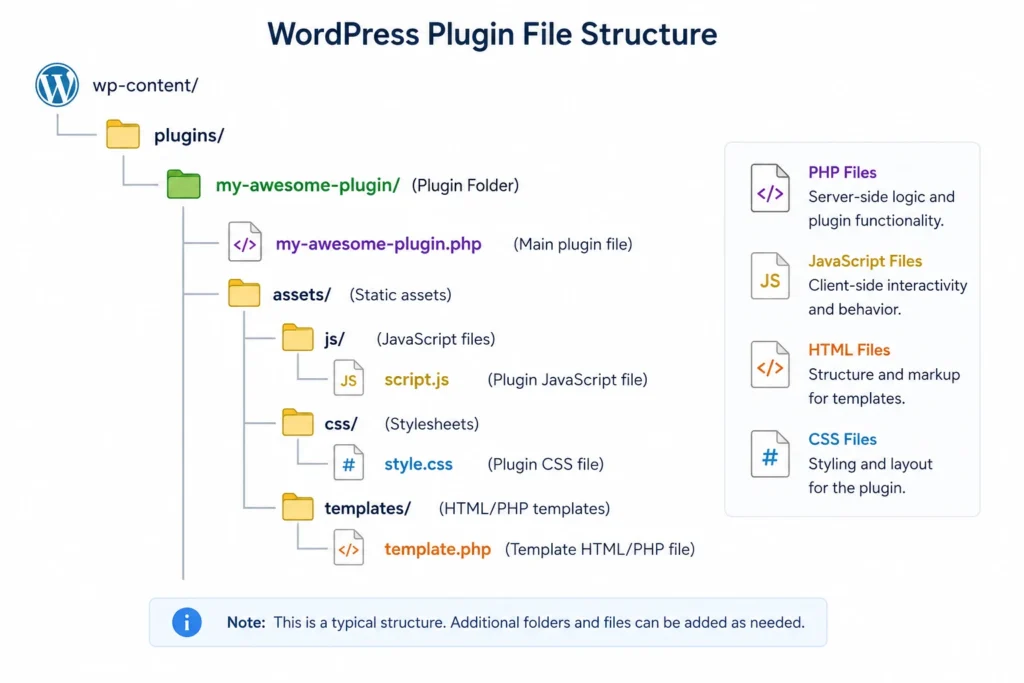This screenshot has width=1024, height=683.
Task: Select the my-awesome-plugin.php file icon
Action: [245, 242]
